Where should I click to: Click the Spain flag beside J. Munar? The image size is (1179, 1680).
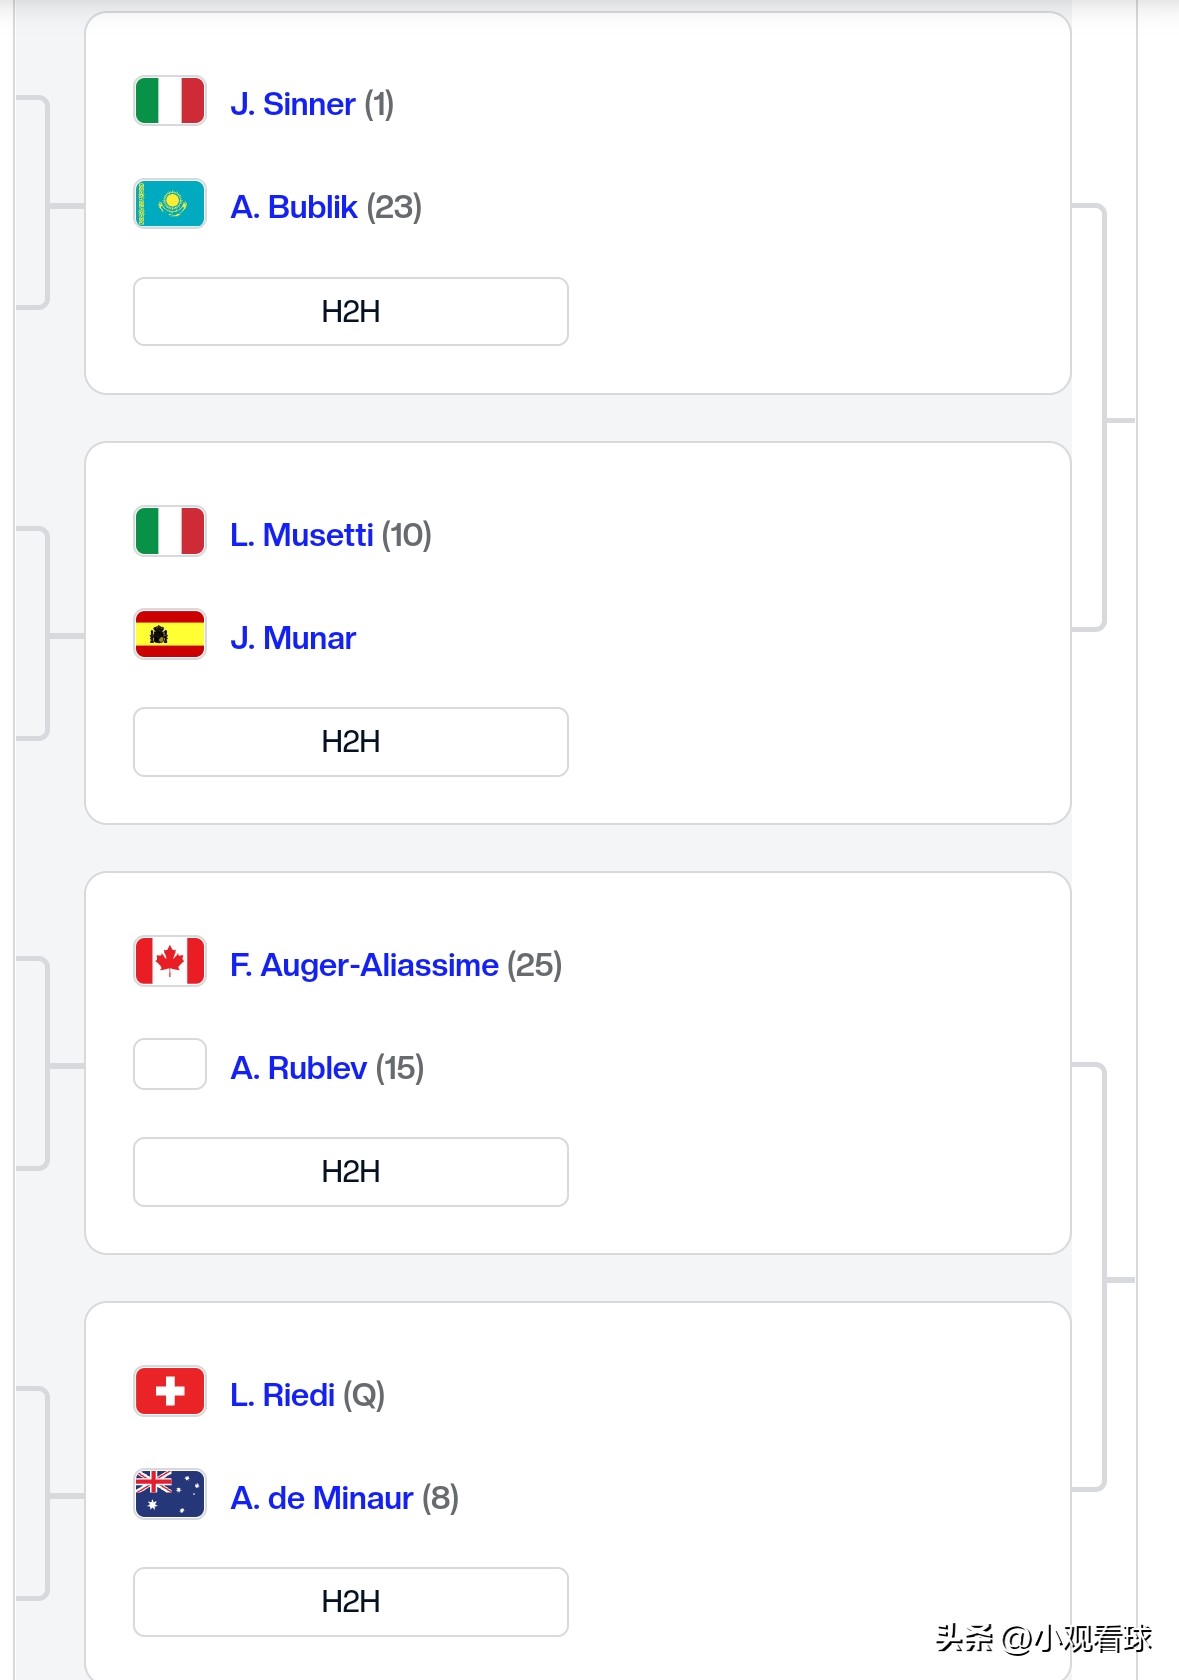[x=170, y=634]
